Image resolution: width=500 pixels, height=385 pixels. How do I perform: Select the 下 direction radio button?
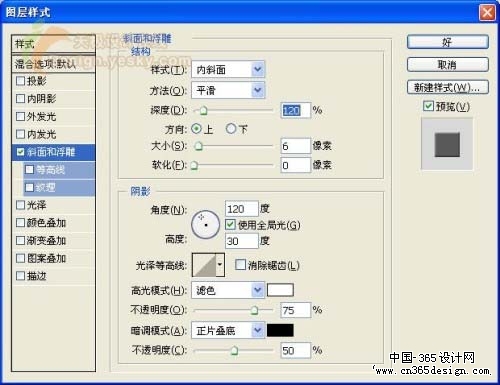[231, 129]
